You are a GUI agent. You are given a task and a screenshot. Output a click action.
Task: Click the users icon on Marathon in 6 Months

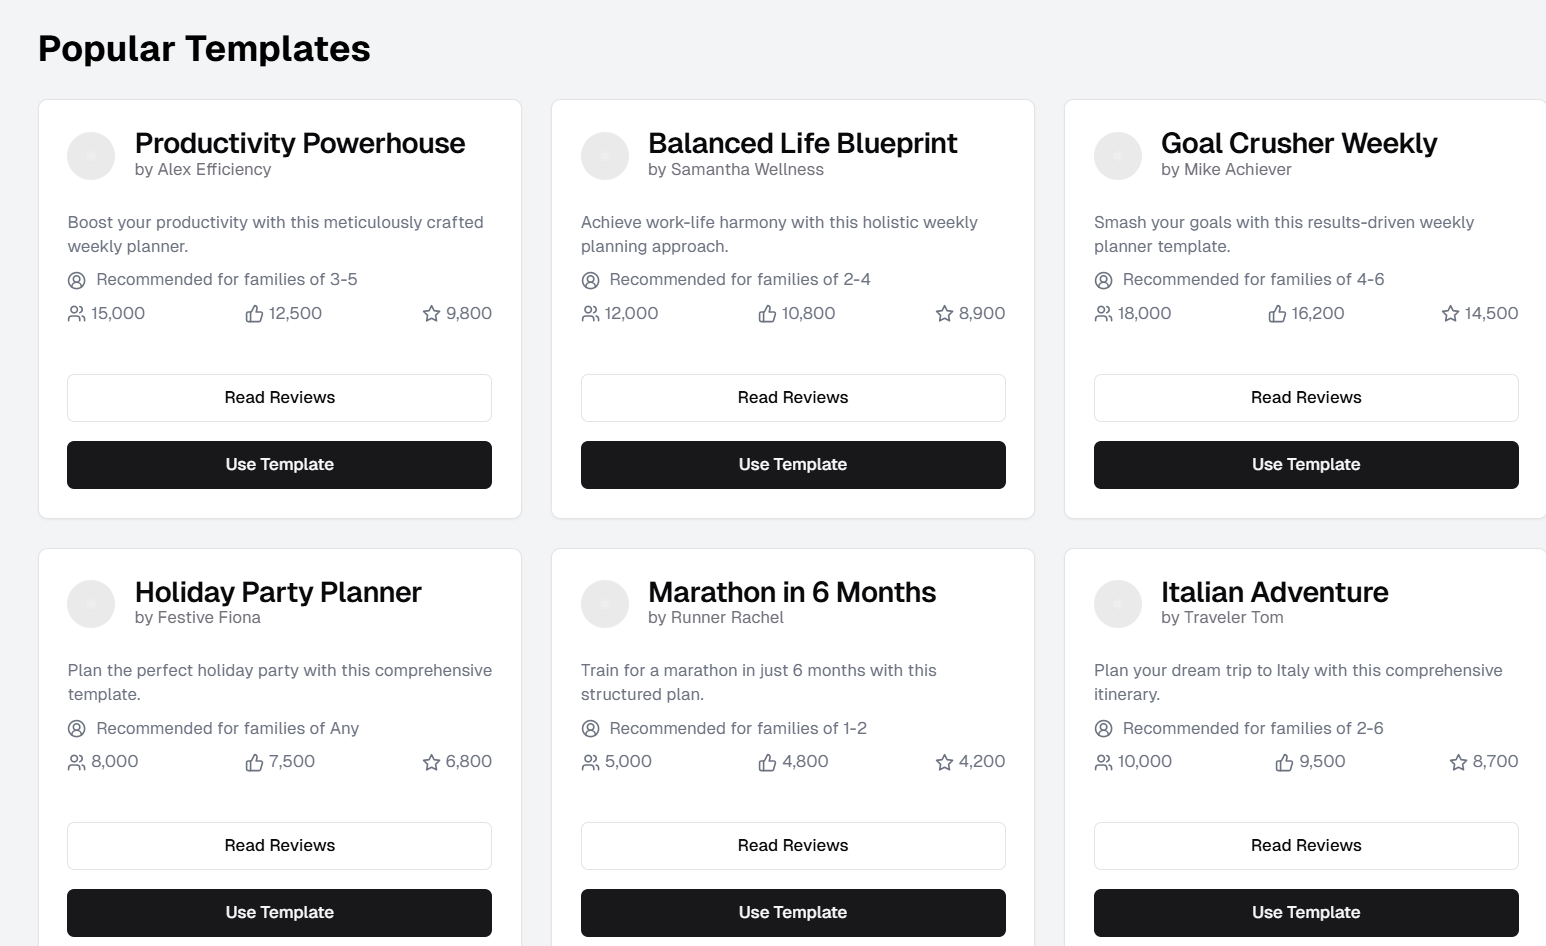(x=590, y=763)
